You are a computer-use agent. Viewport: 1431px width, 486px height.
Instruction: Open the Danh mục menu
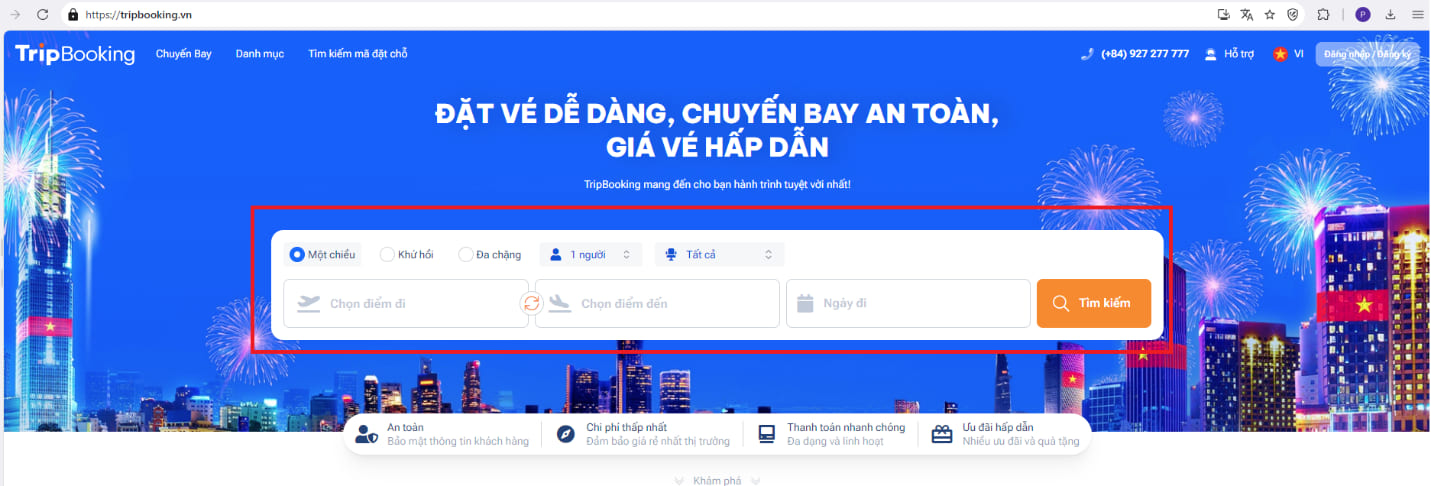[x=259, y=54]
